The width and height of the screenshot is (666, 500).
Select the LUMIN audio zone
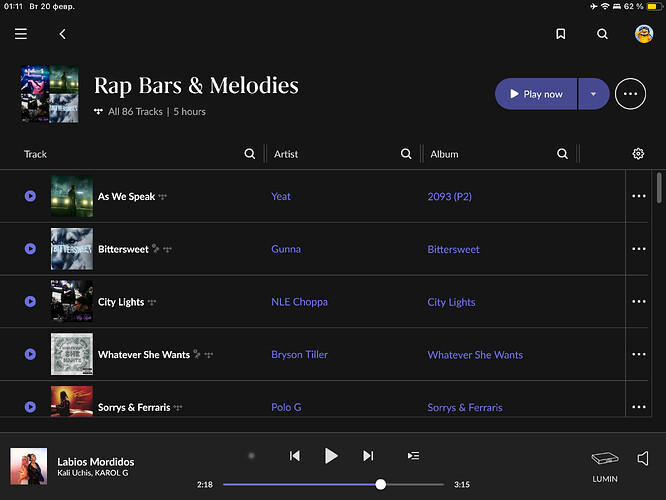(605, 466)
